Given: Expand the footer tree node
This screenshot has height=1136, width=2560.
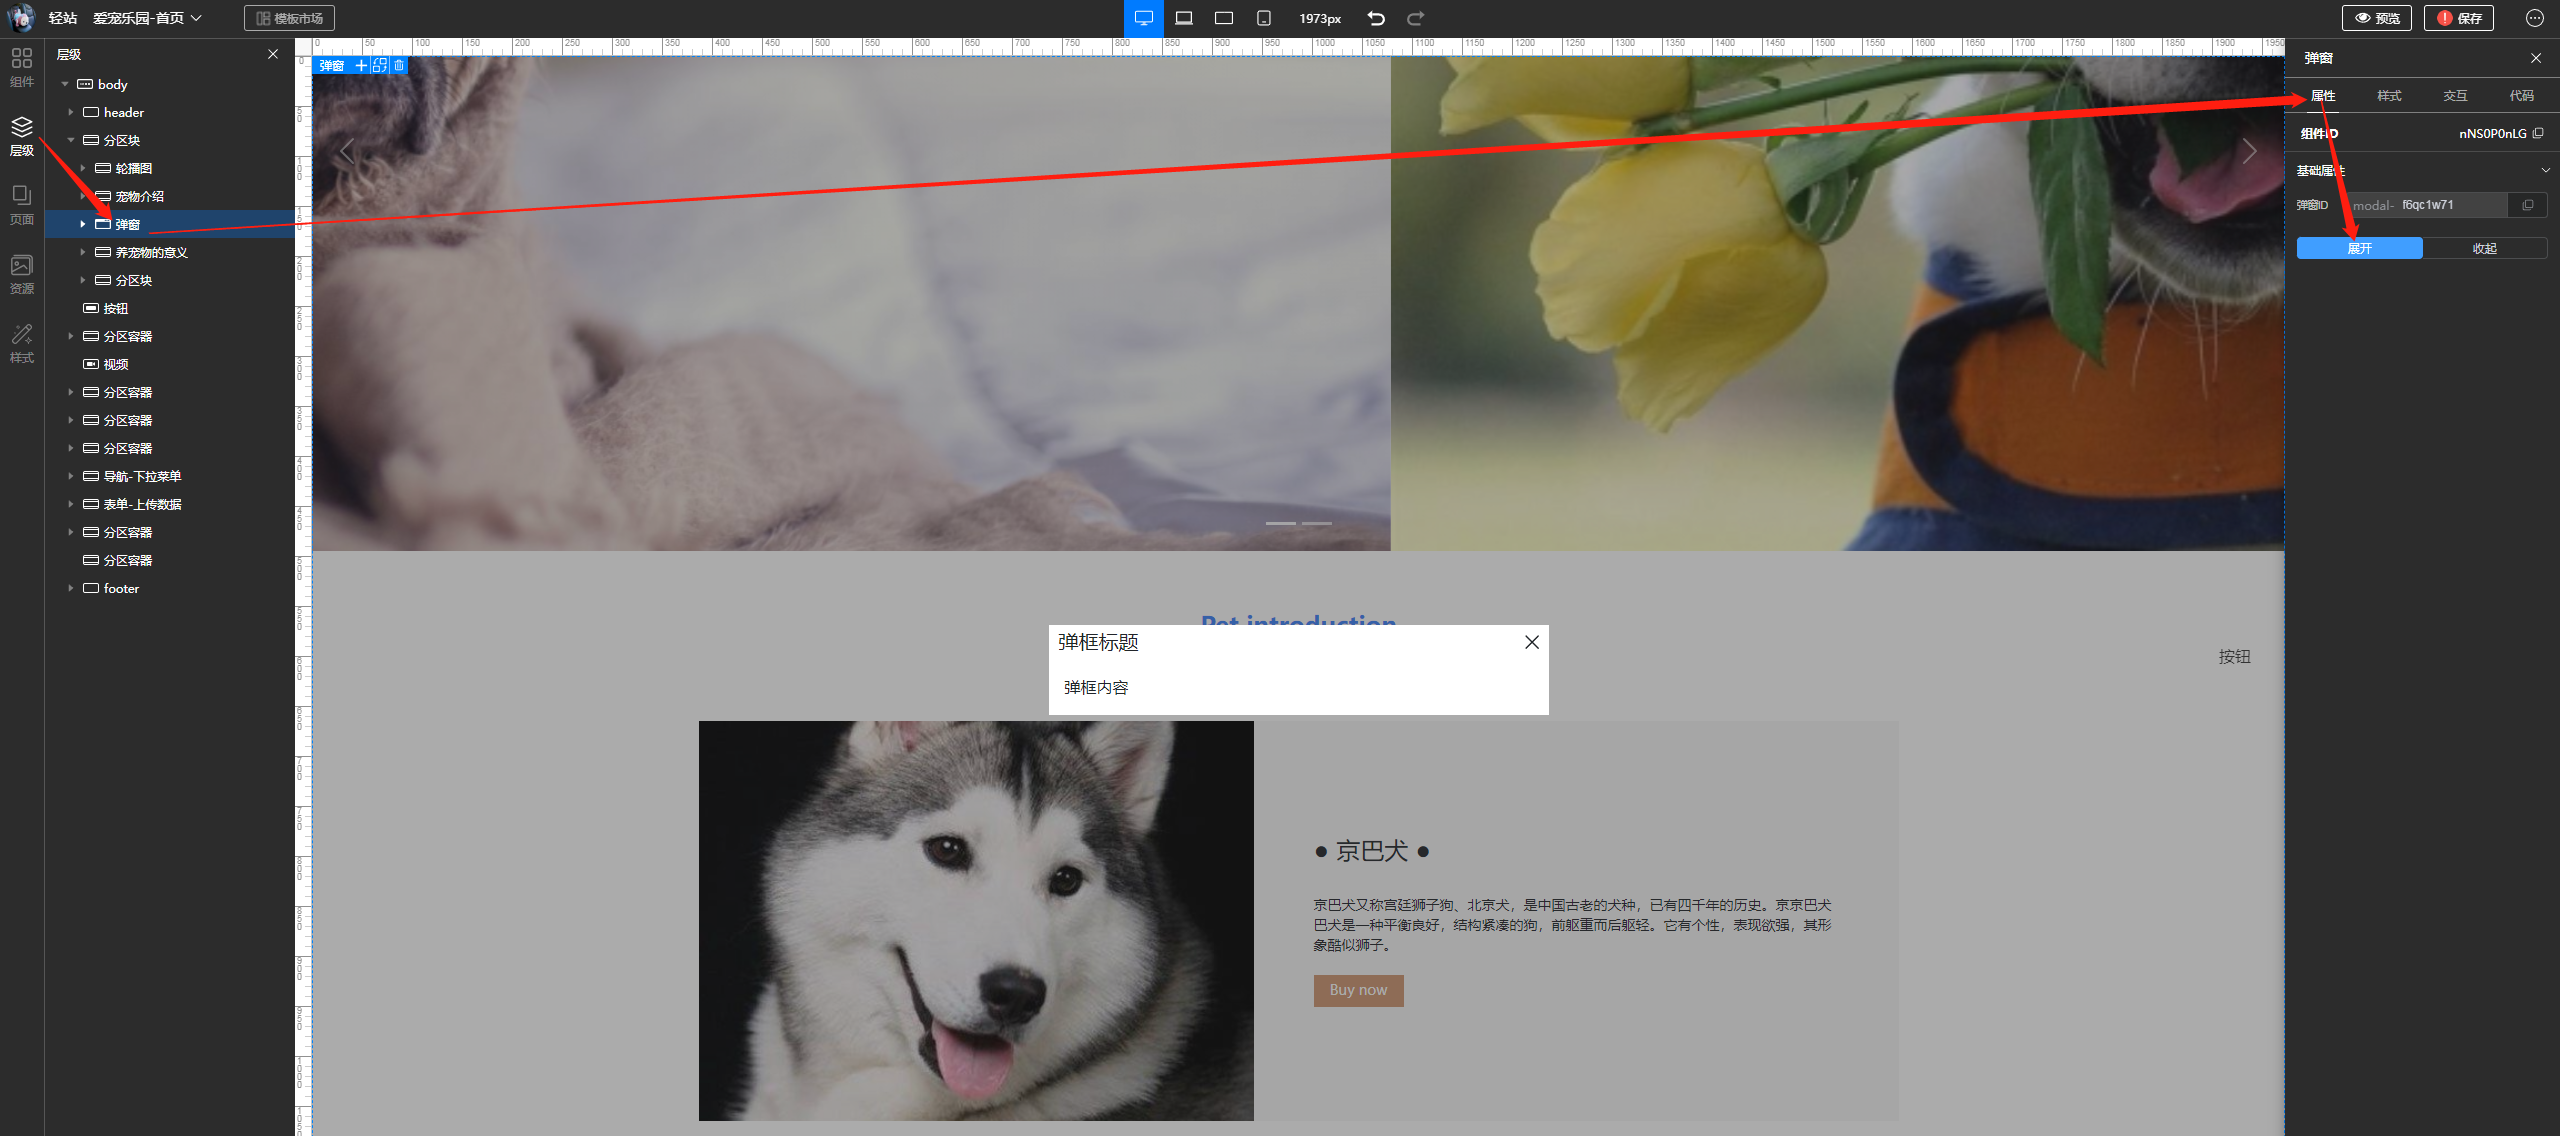Looking at the screenshot, I should tap(71, 588).
